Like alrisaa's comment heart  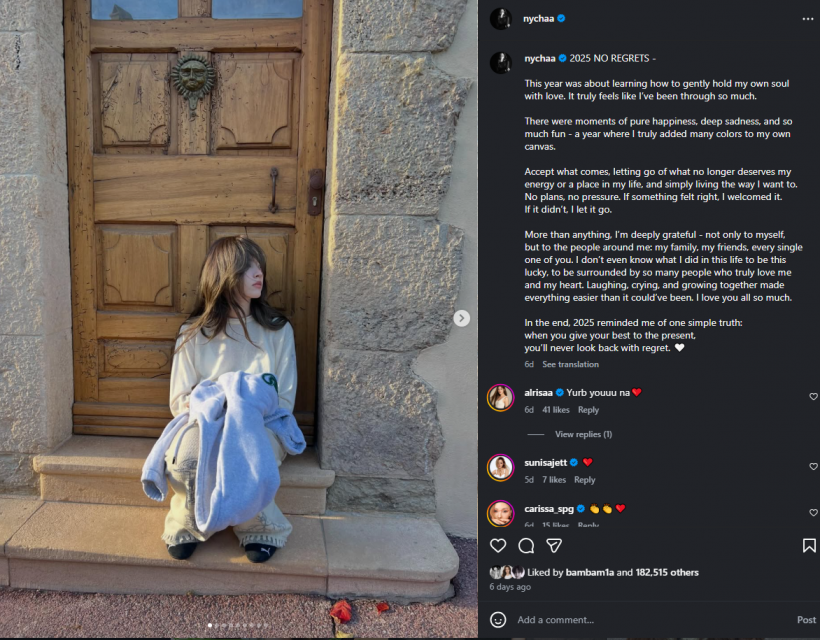(x=813, y=397)
